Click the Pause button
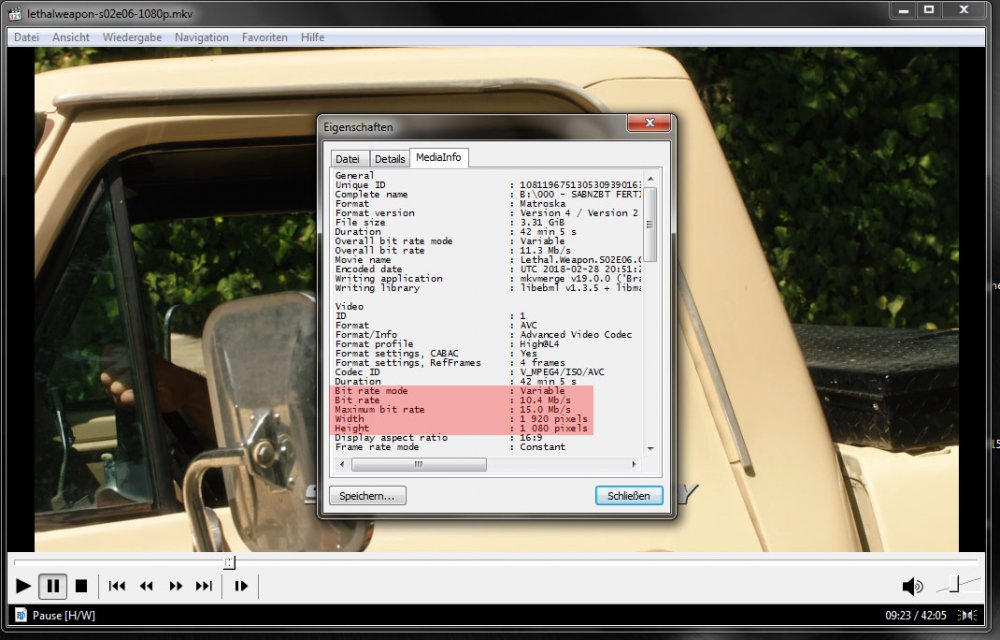The width and height of the screenshot is (1000, 640). 53,586
